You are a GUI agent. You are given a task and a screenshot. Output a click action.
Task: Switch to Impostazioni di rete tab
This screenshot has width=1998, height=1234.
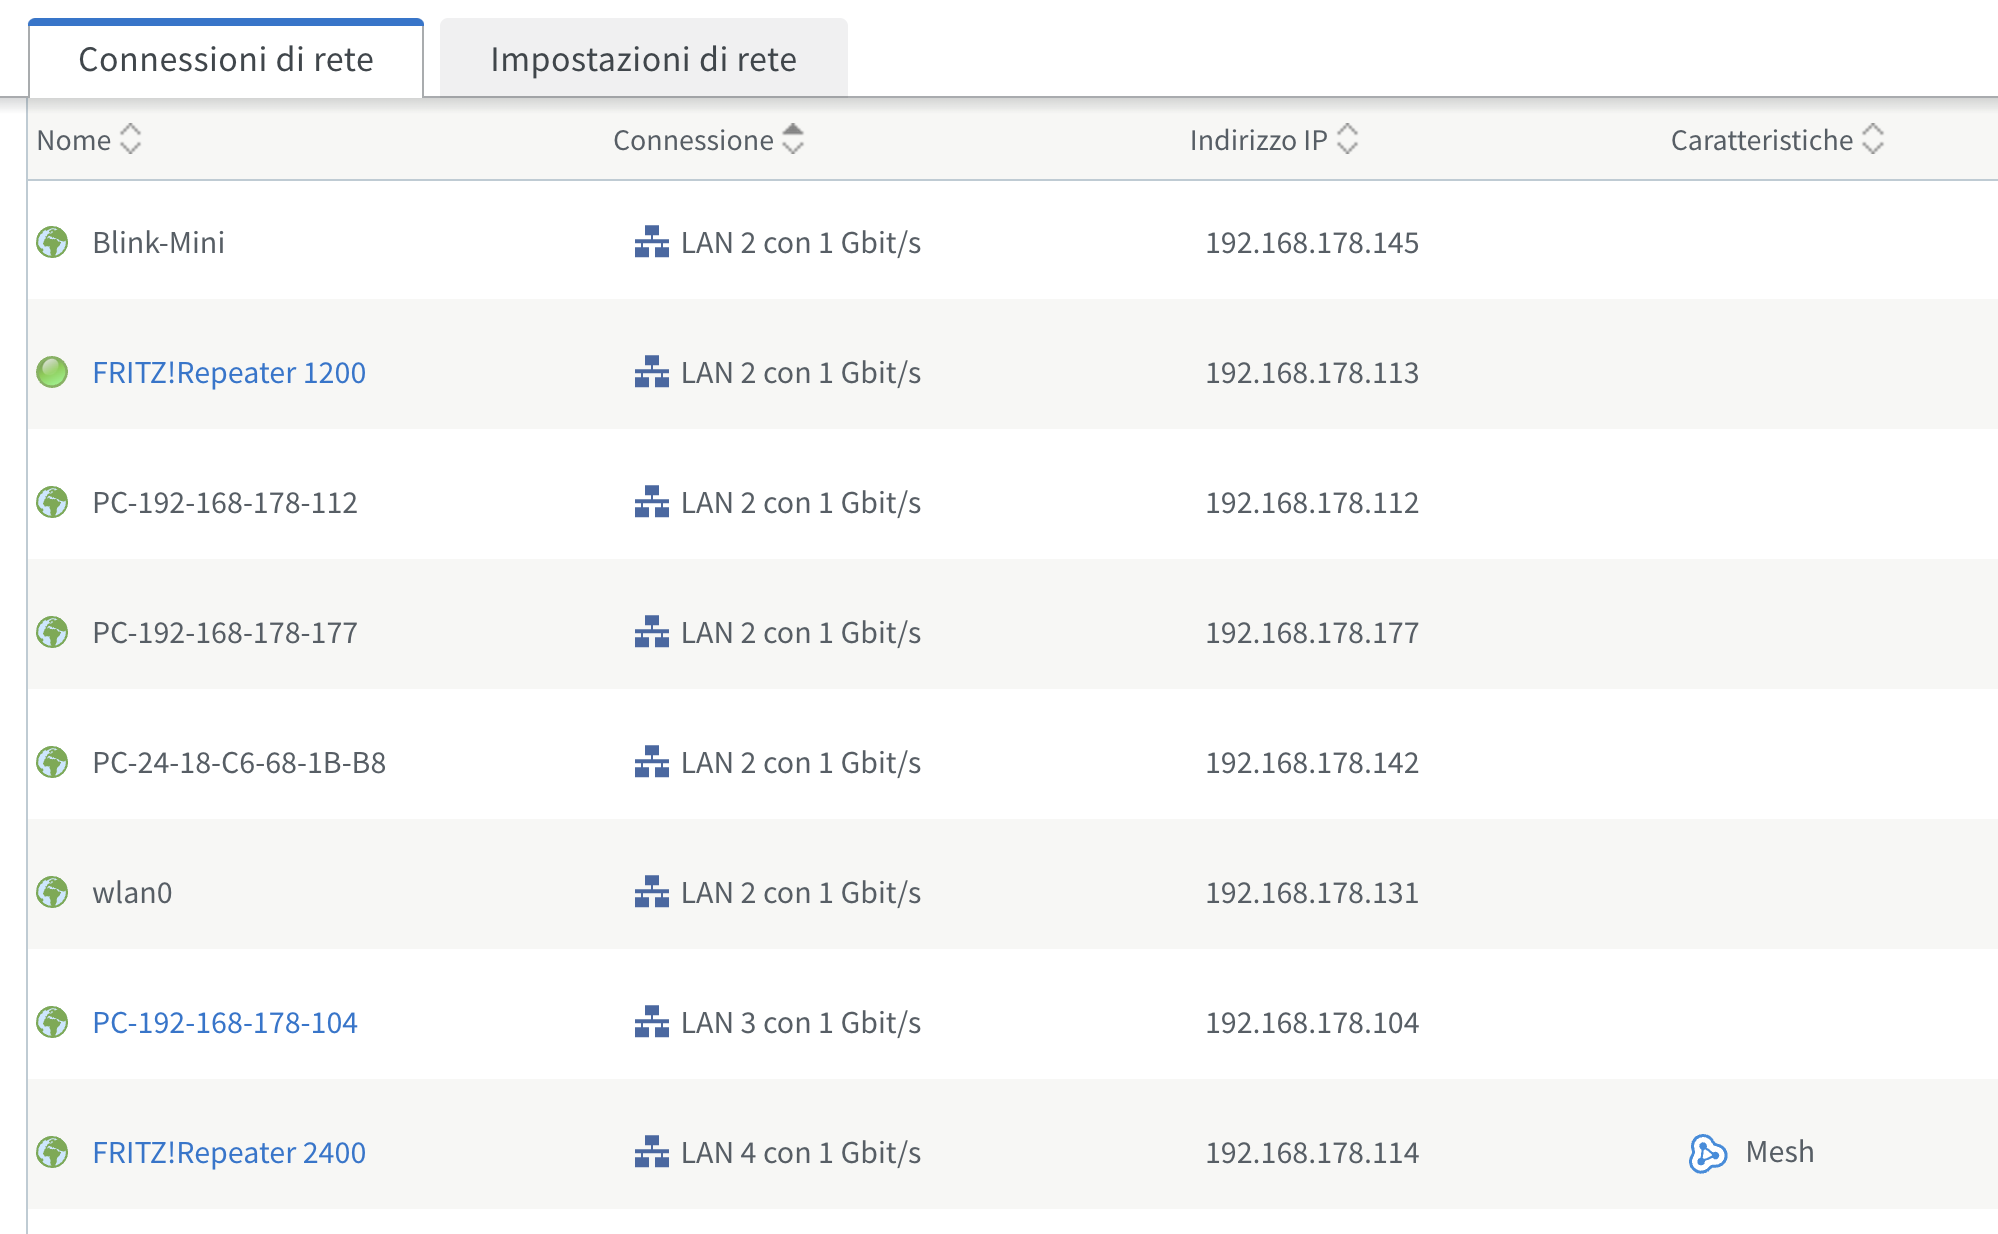pos(644,58)
